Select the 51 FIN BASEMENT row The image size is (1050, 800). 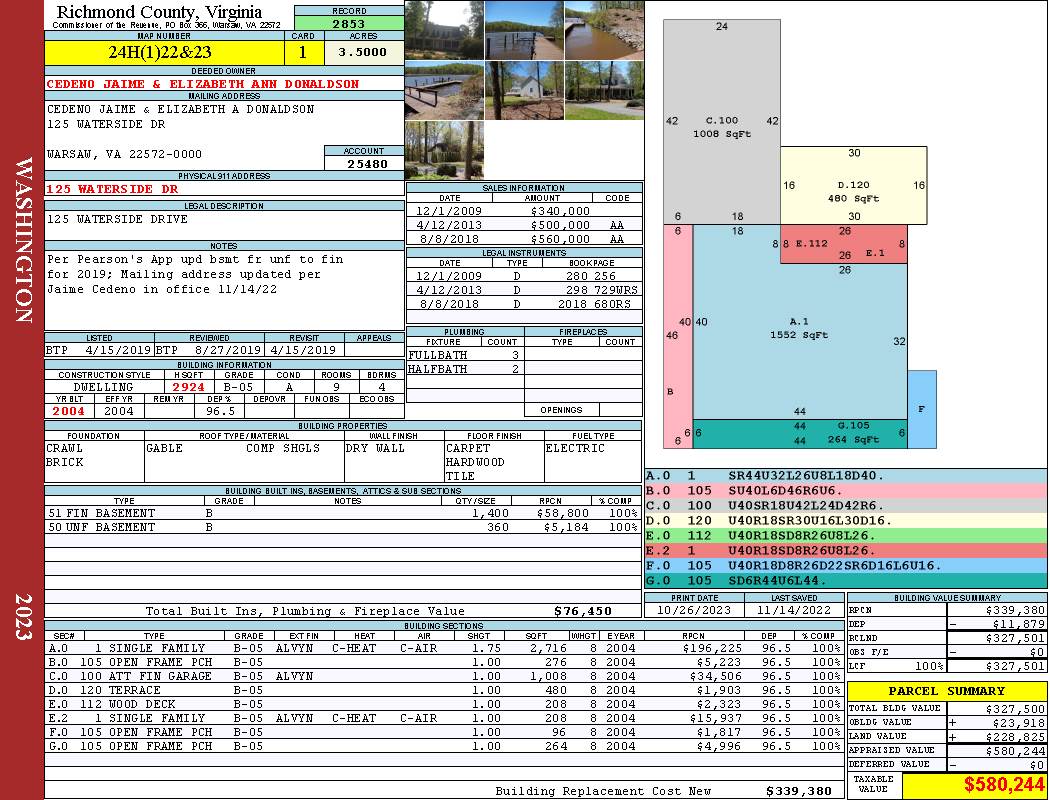click(343, 513)
